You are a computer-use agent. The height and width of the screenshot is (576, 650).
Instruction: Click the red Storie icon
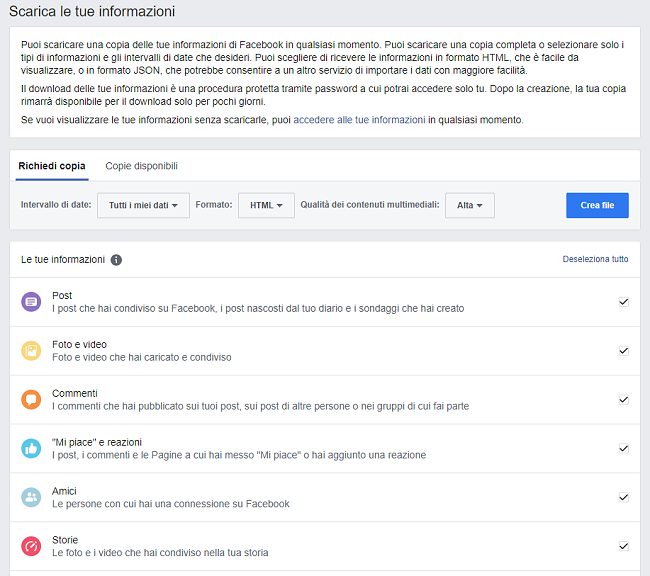pyautogui.click(x=31, y=546)
